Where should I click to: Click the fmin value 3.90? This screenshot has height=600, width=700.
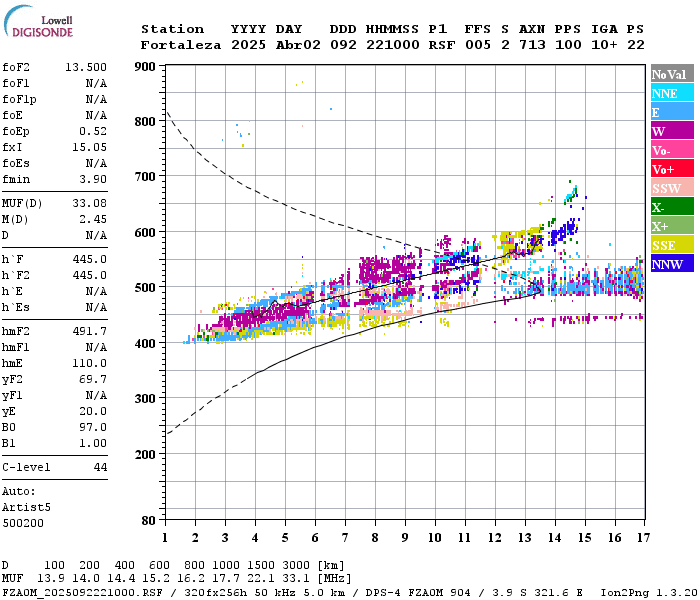coord(93,179)
